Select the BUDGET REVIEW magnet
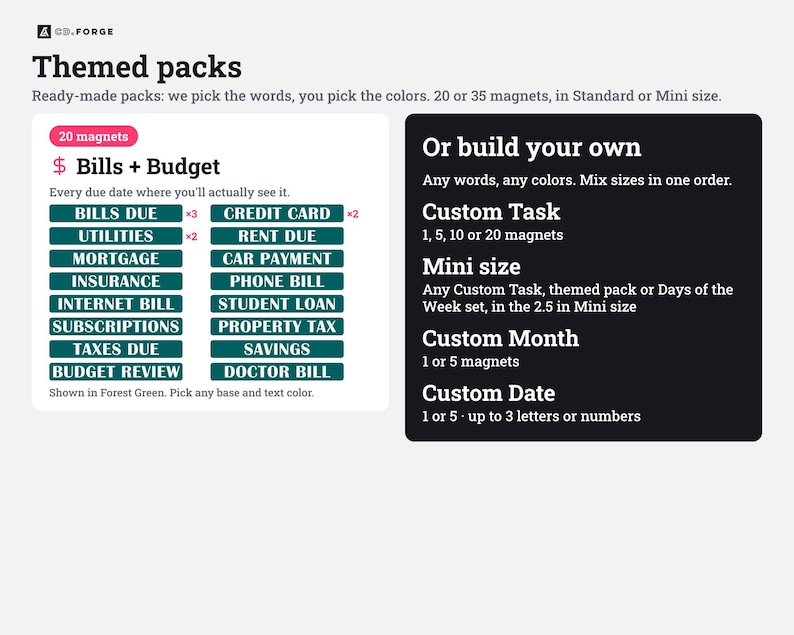This screenshot has width=794, height=635. coord(116,372)
